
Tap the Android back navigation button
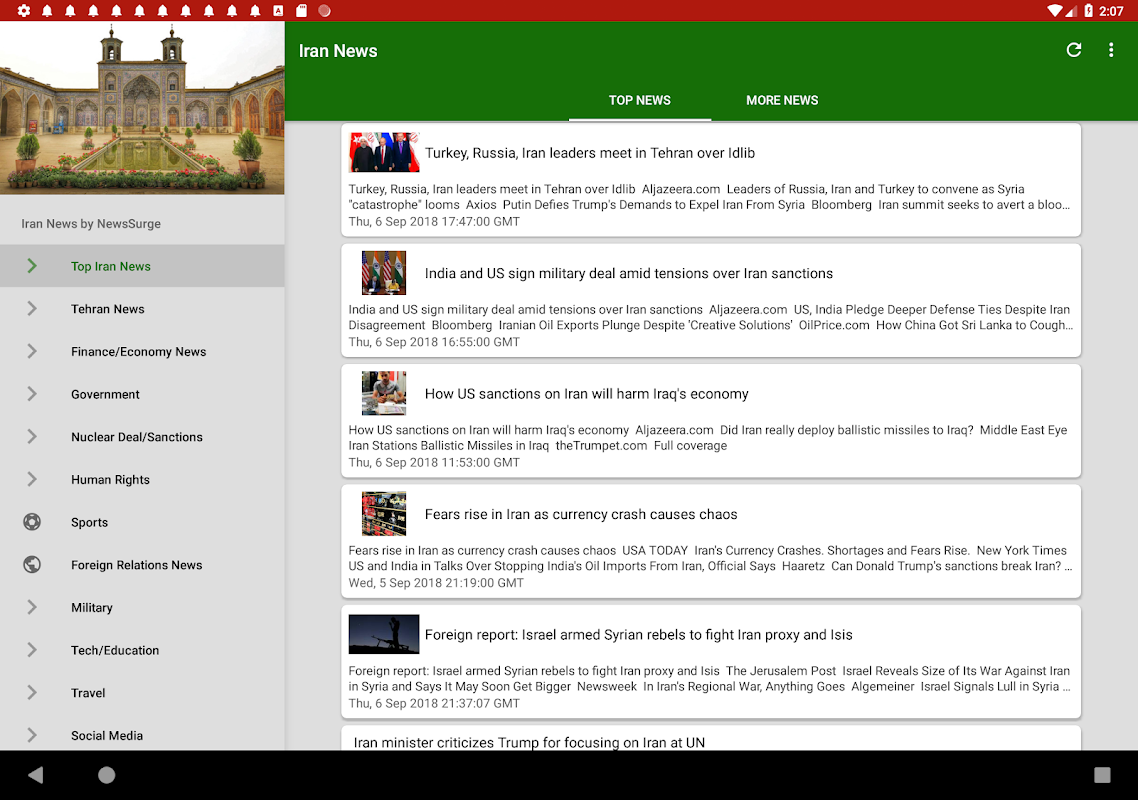[x=36, y=775]
